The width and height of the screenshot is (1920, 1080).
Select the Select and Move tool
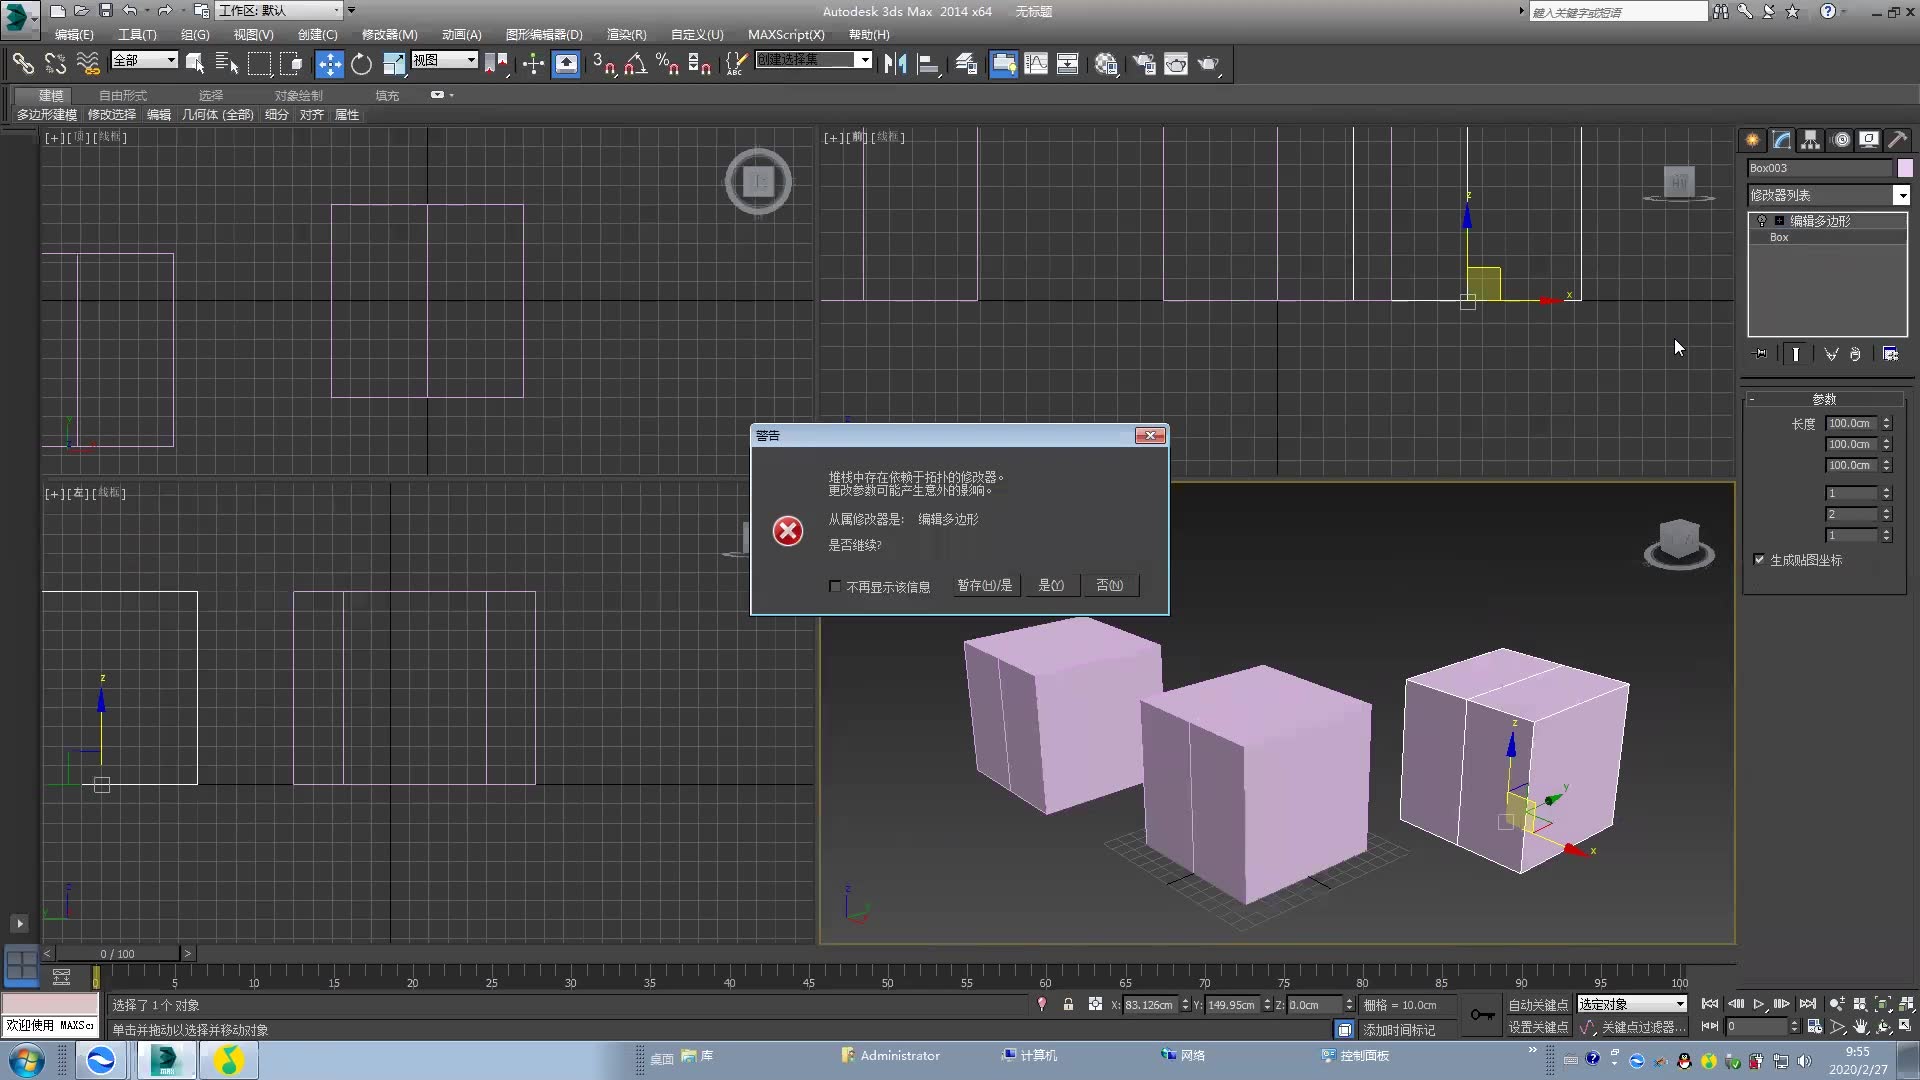[329, 63]
